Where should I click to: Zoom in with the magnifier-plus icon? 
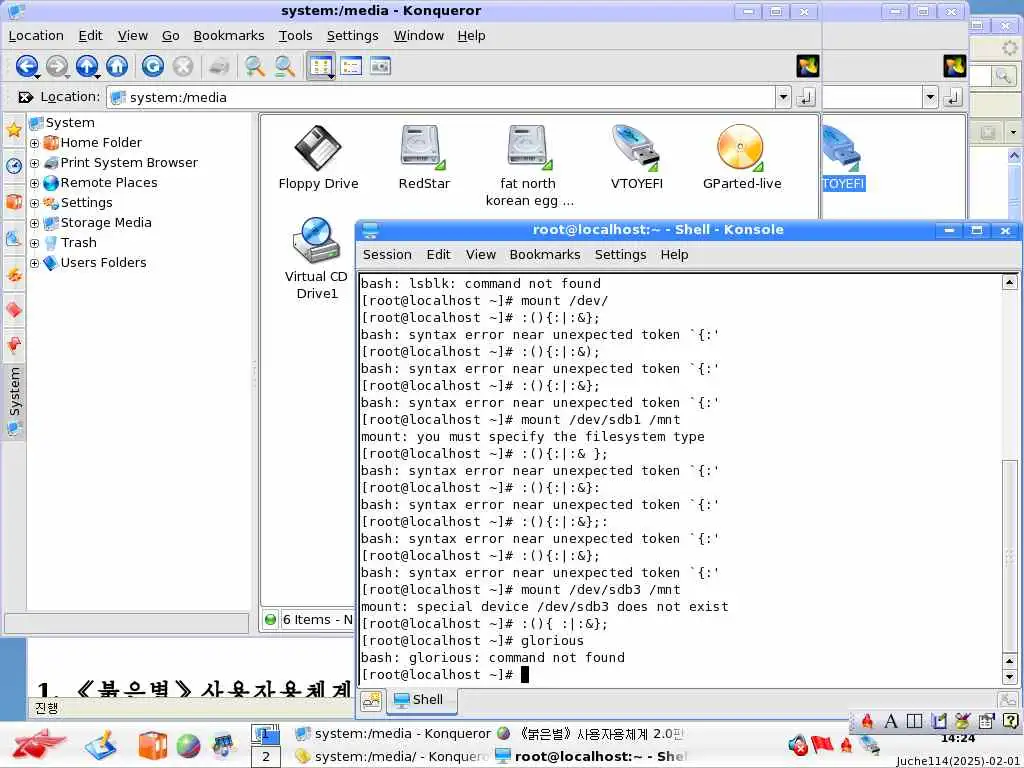pos(254,66)
